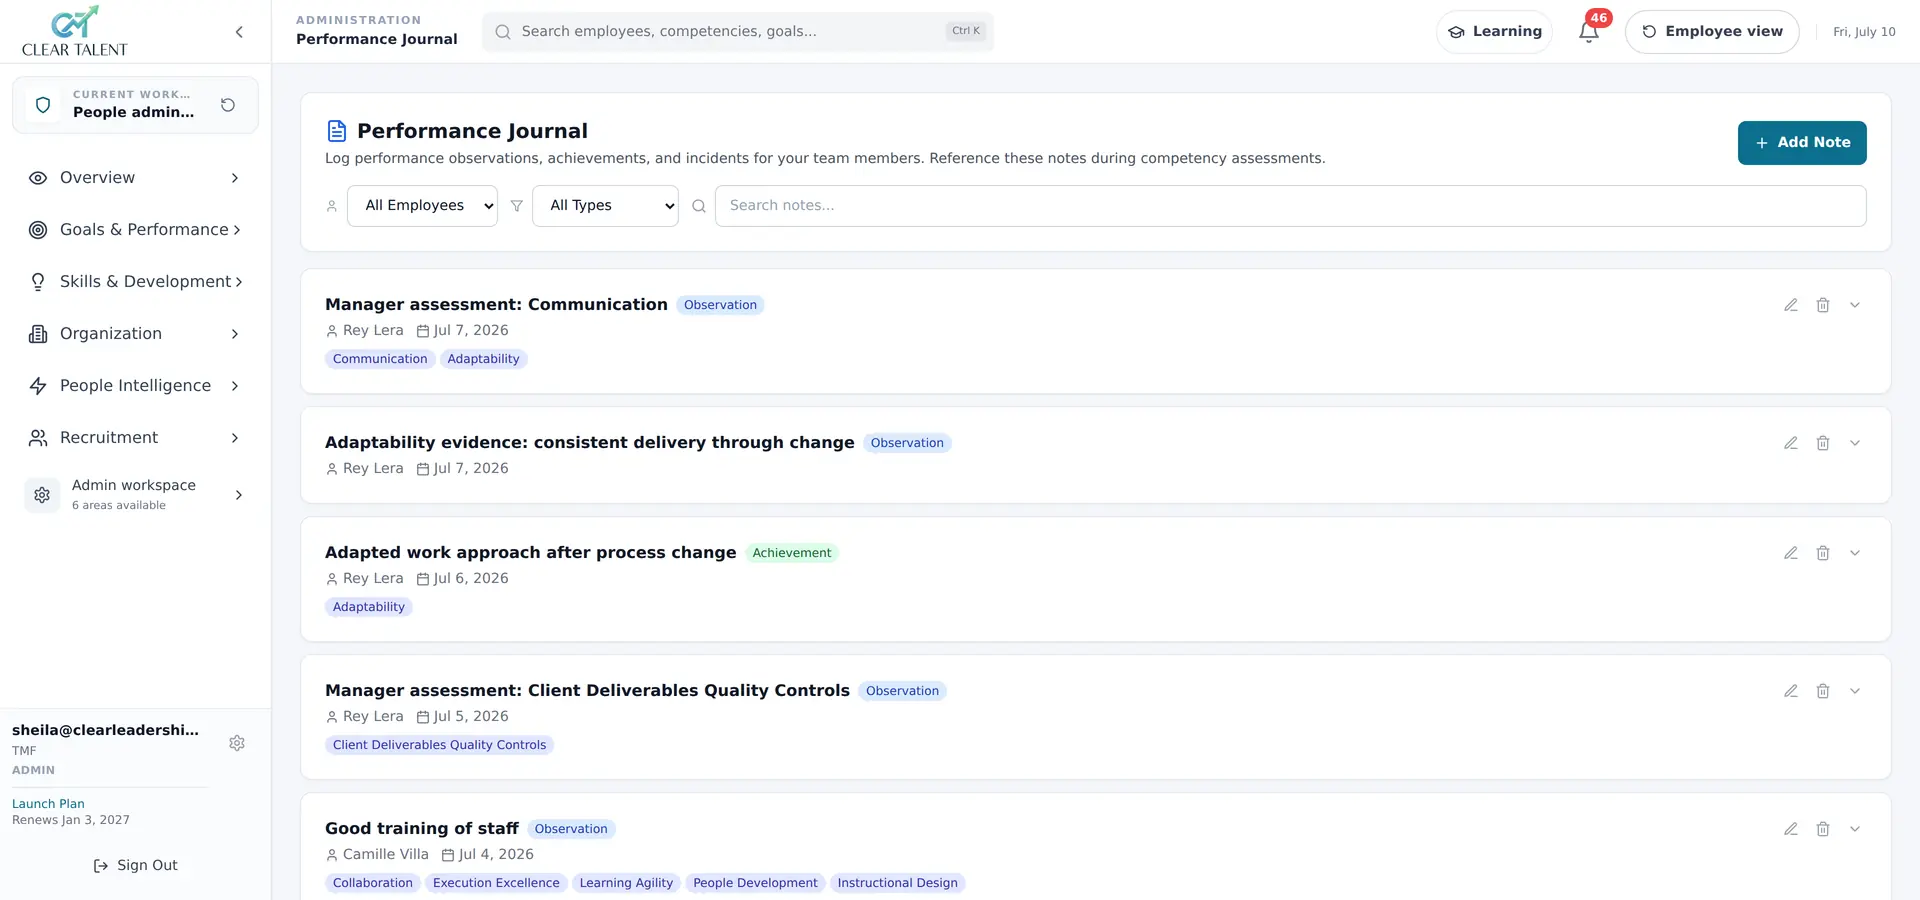Open the Launch Plan link
The image size is (1920, 900).
48,804
